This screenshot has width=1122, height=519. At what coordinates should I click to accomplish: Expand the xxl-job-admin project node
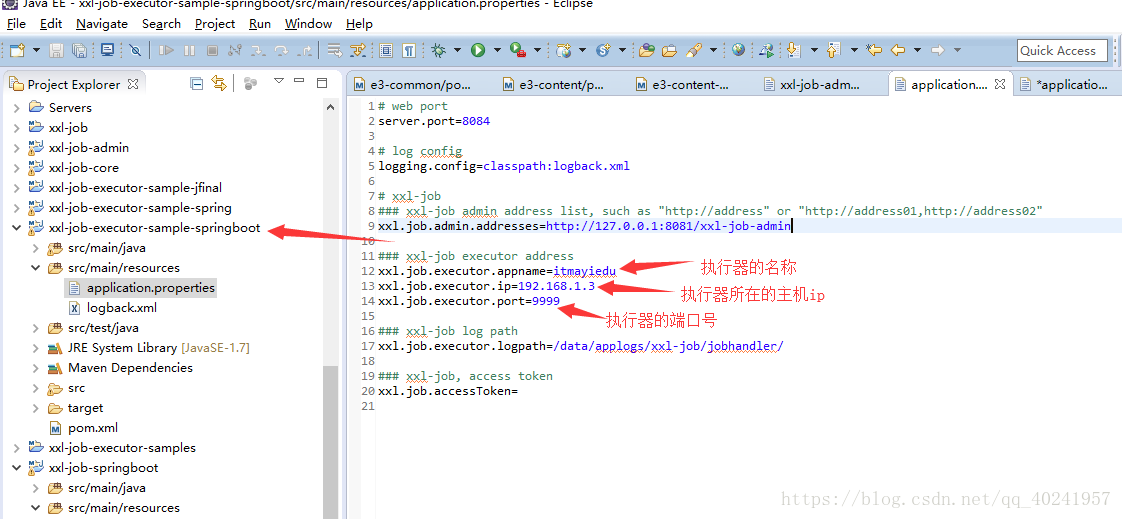coord(16,147)
